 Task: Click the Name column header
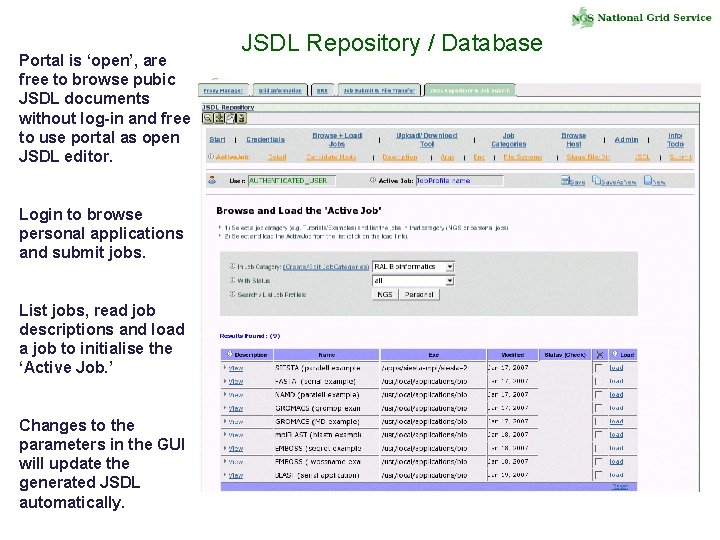[x=326, y=354]
